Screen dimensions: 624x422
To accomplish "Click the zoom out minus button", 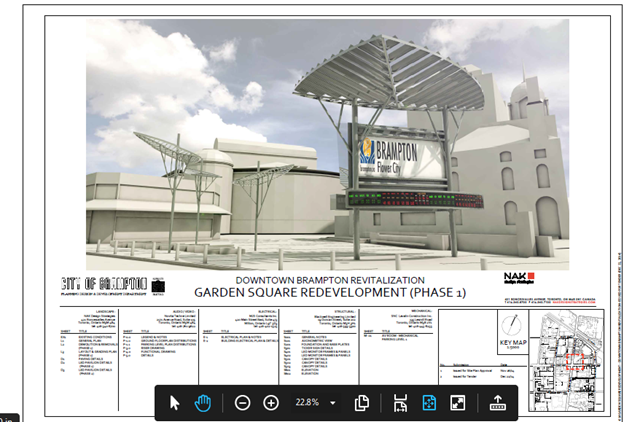I will pos(243,402).
